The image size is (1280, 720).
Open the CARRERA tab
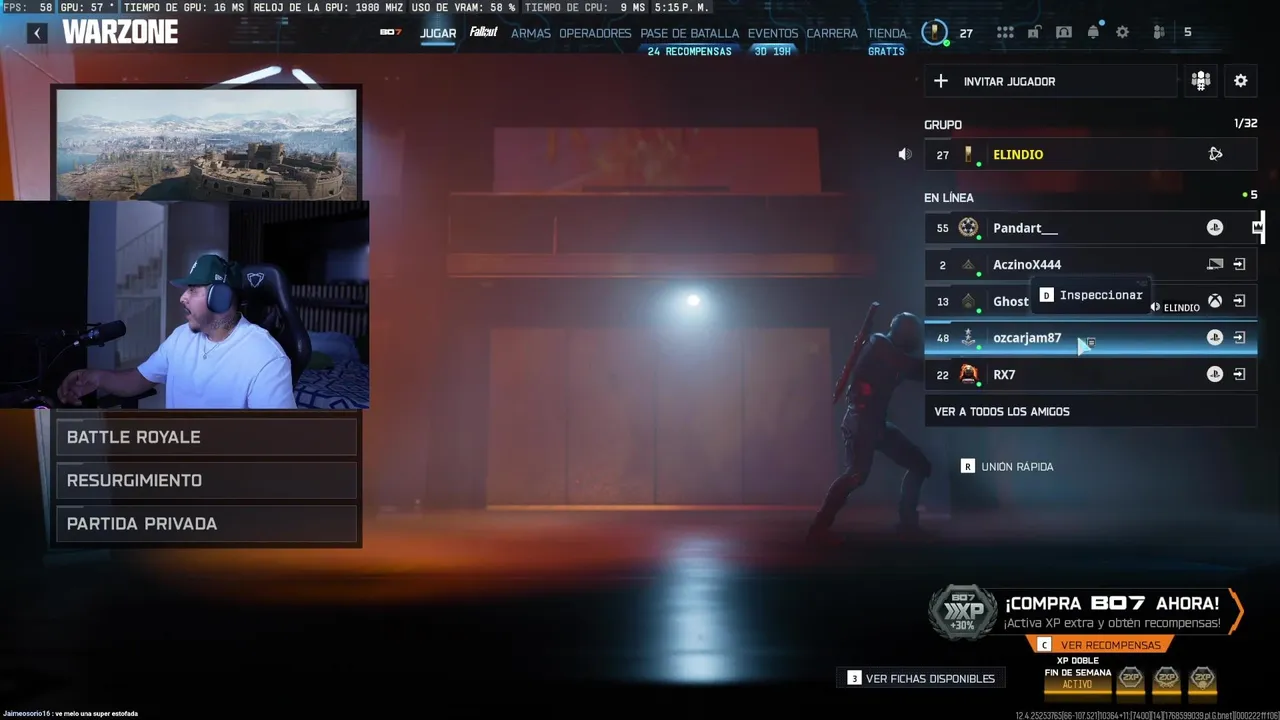tap(832, 33)
